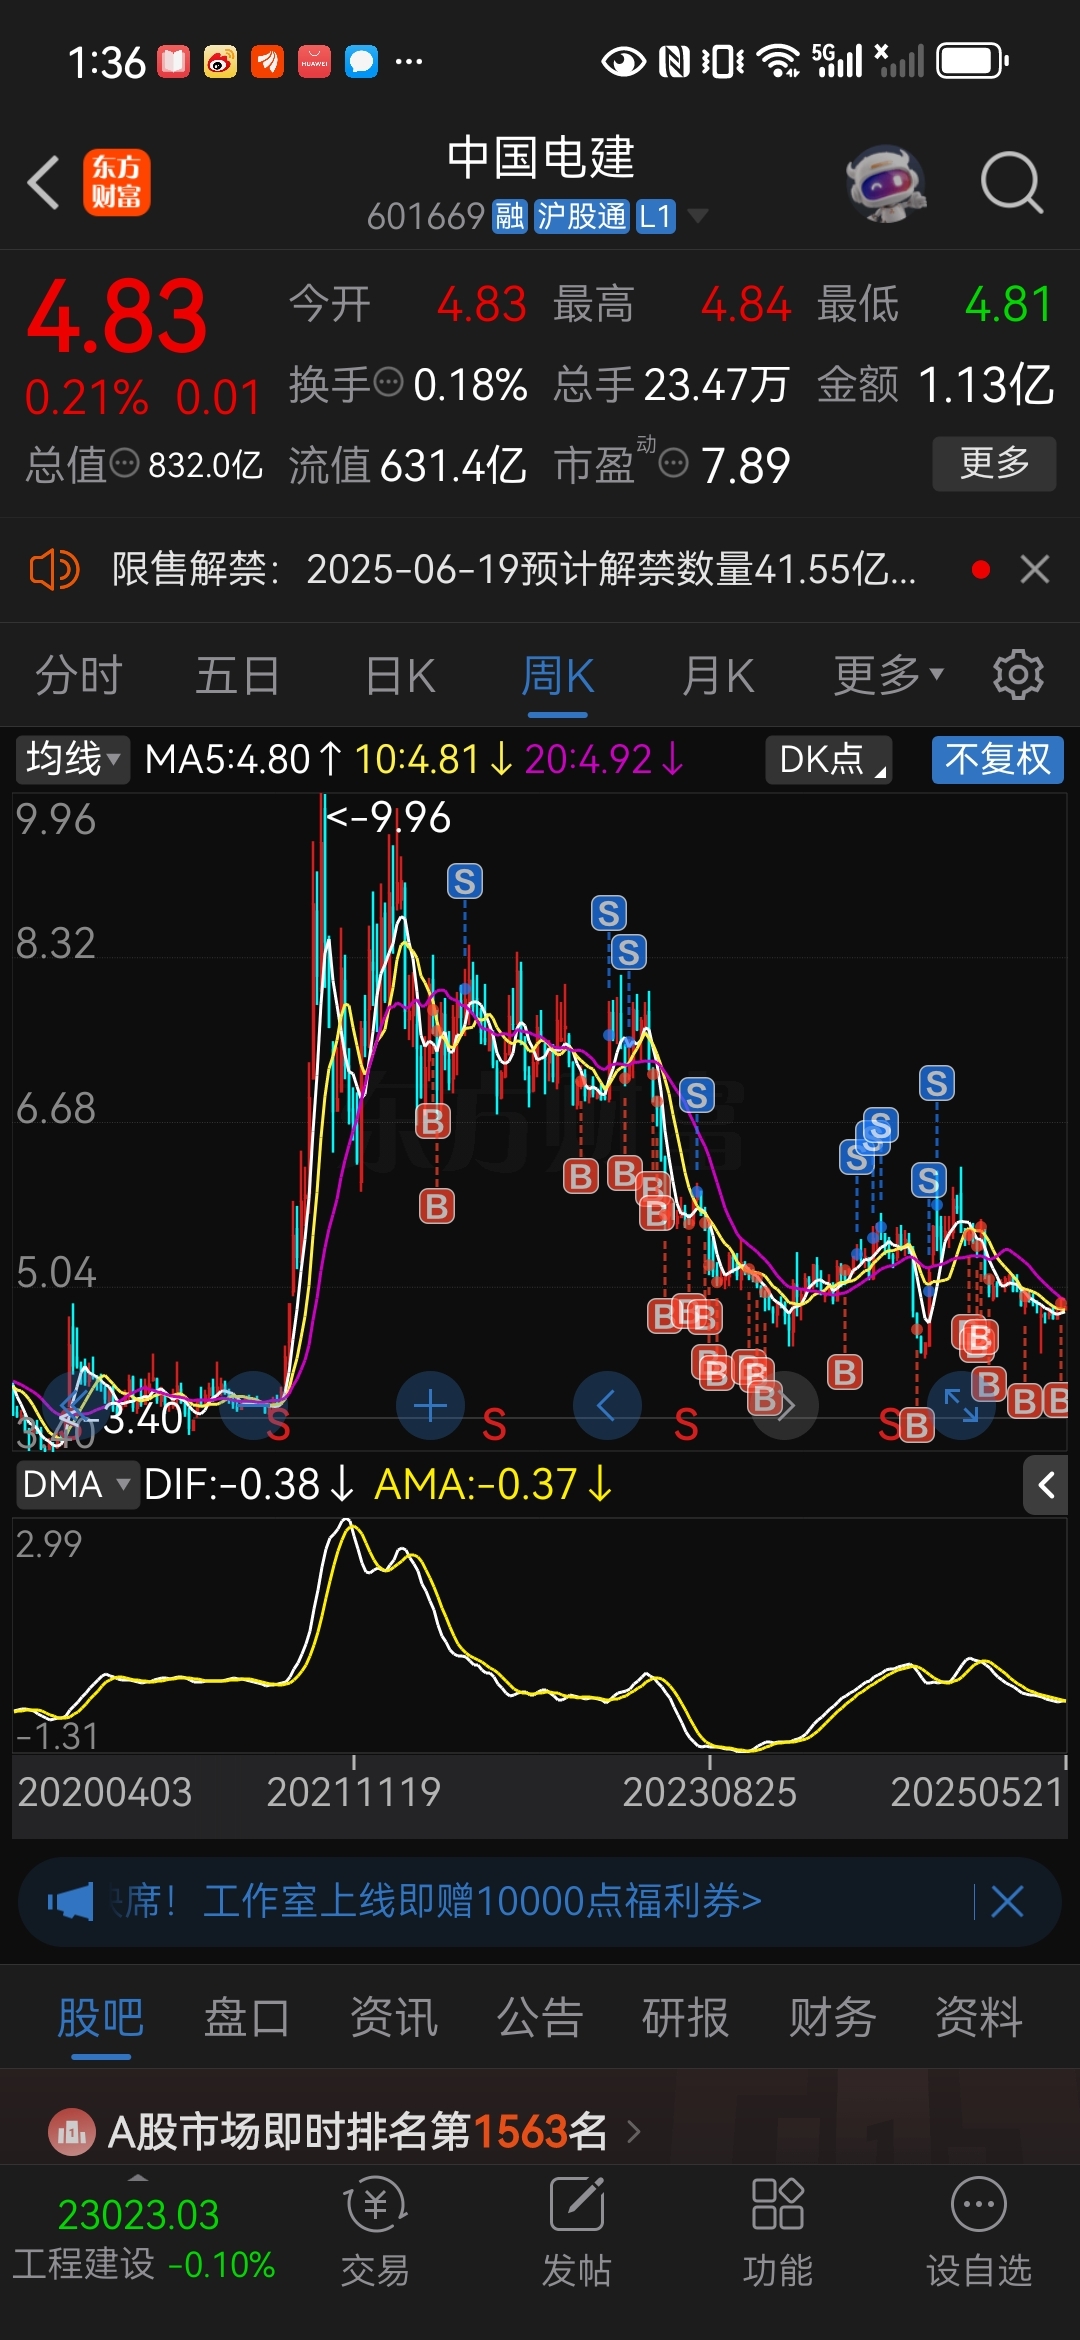Tap the 4.83 current price
The width and height of the screenshot is (1080, 2340).
pyautogui.click(x=117, y=316)
